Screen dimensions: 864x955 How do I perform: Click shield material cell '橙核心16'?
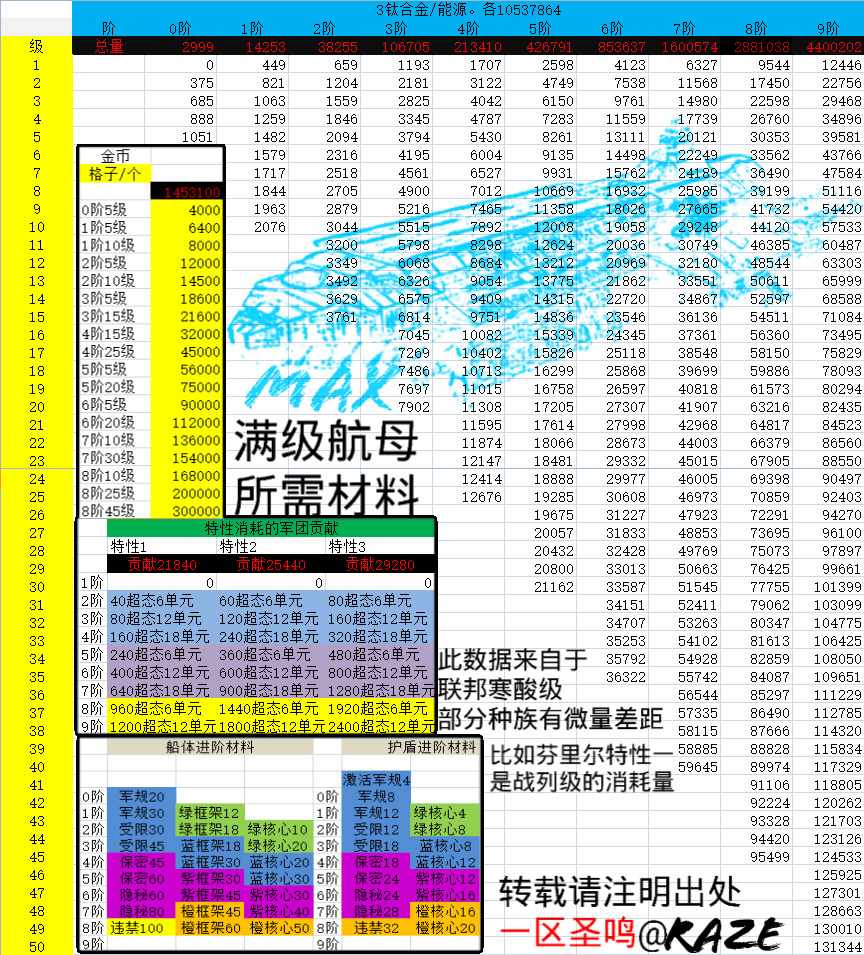point(445,912)
